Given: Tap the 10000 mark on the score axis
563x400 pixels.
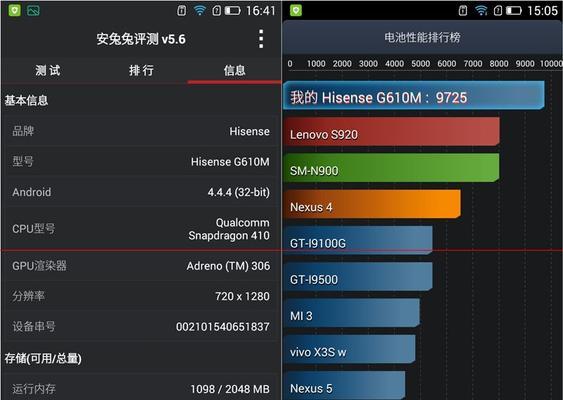Looking at the screenshot, I should point(551,64).
